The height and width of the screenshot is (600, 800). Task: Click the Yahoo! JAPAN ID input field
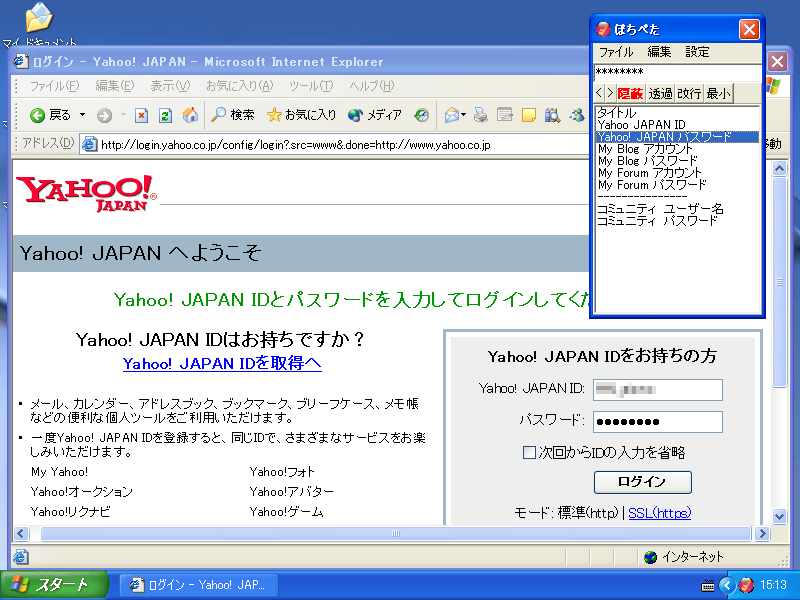click(658, 390)
